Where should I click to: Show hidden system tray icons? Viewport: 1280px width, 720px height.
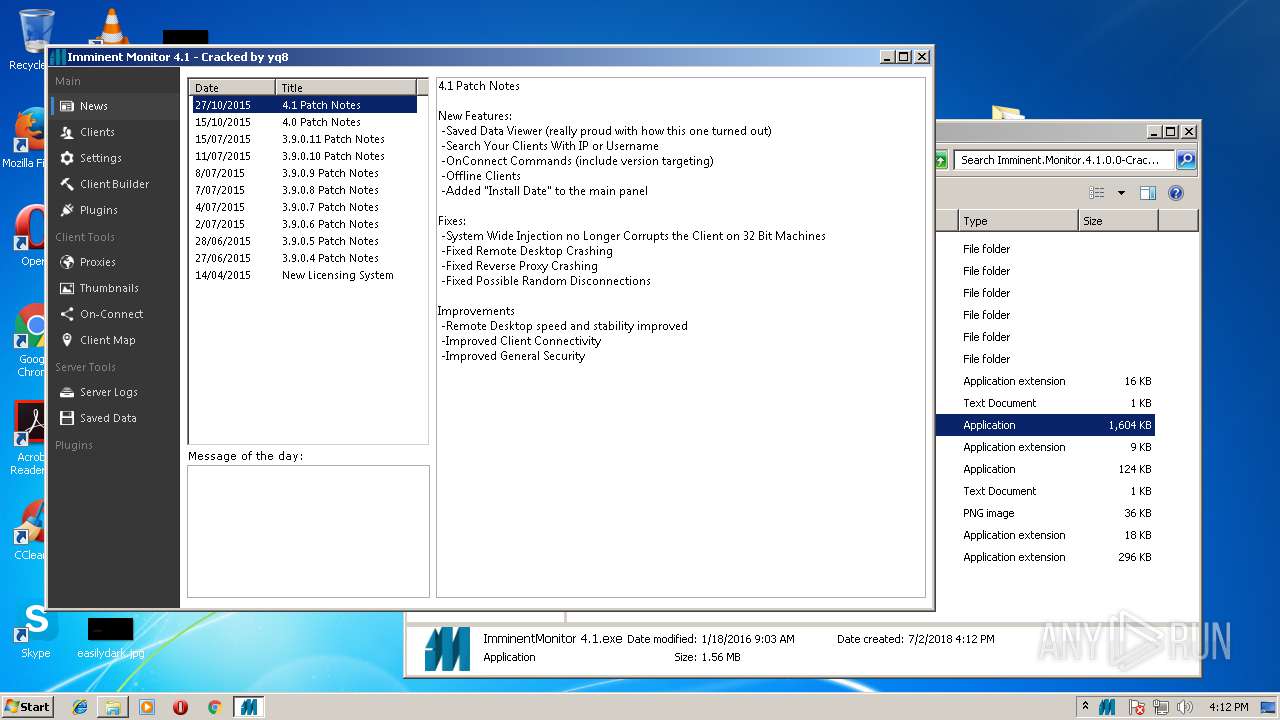[1086, 707]
